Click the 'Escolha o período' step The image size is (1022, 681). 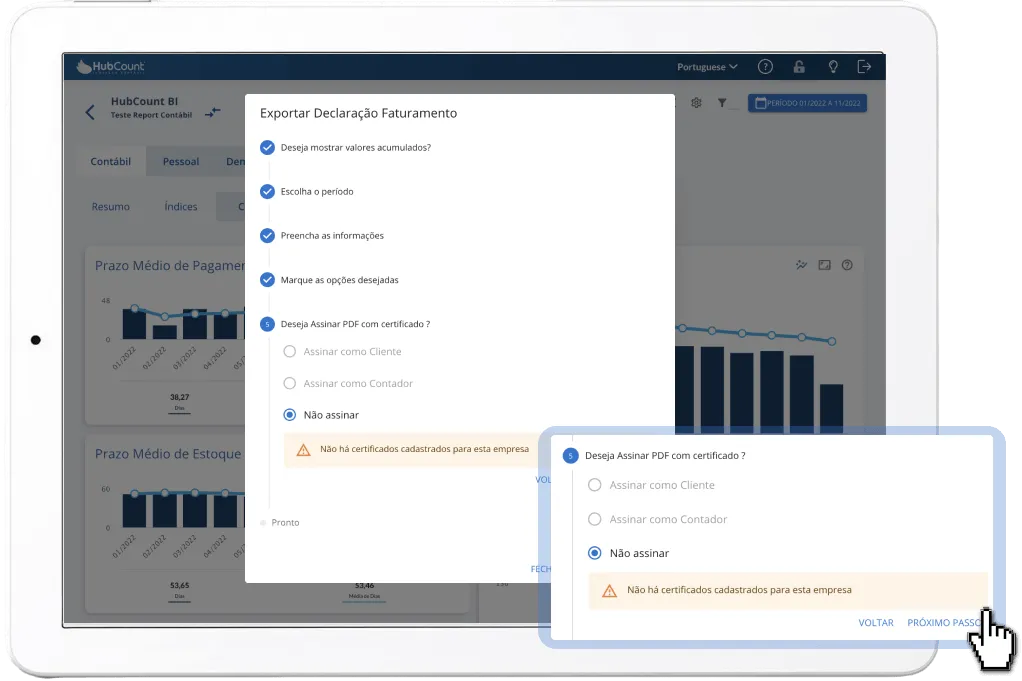pyautogui.click(x=307, y=192)
